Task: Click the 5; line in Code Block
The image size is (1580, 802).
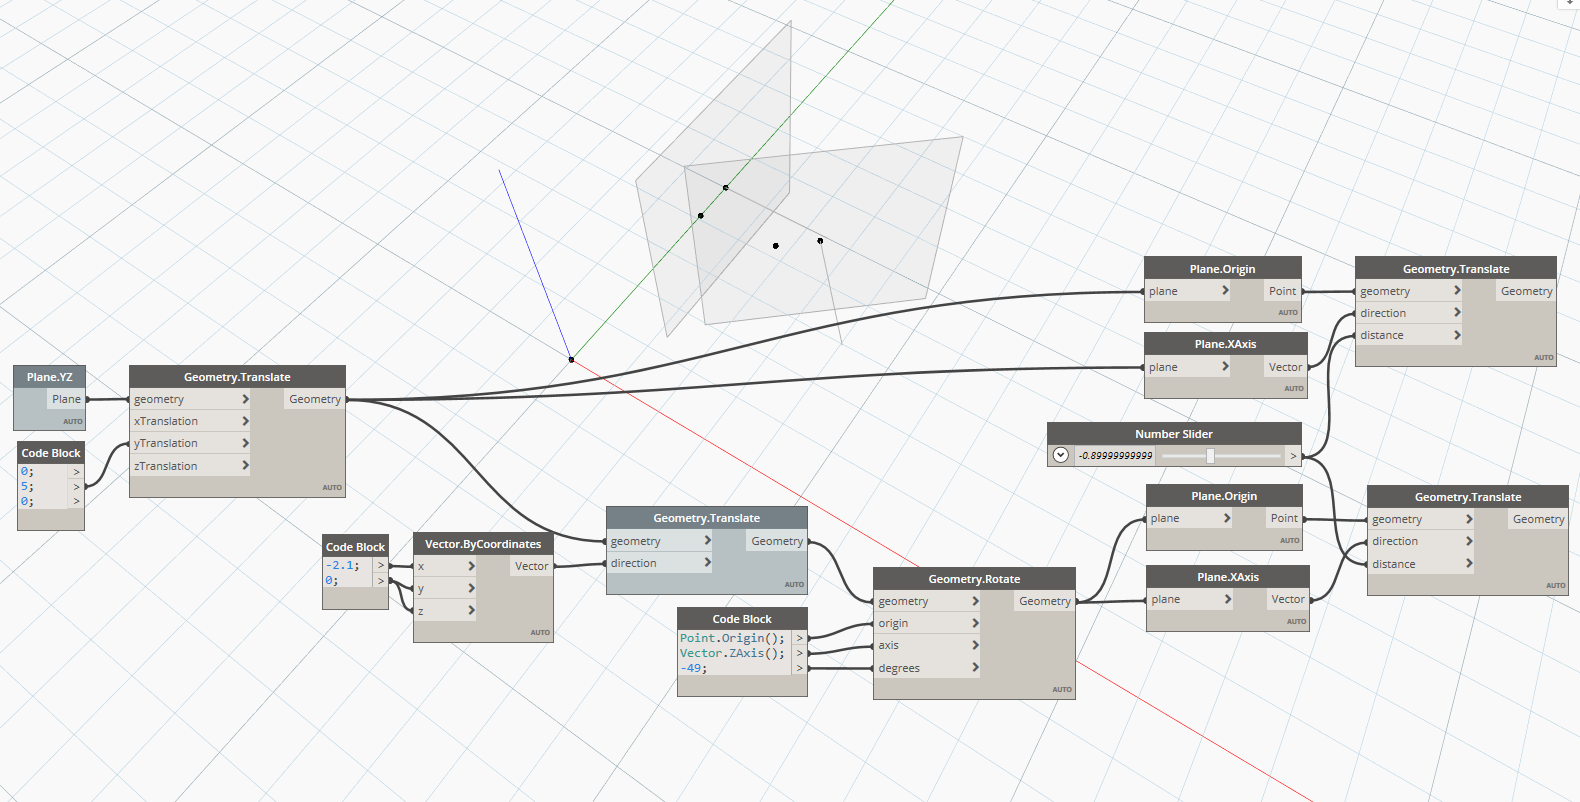Action: pos(27,486)
